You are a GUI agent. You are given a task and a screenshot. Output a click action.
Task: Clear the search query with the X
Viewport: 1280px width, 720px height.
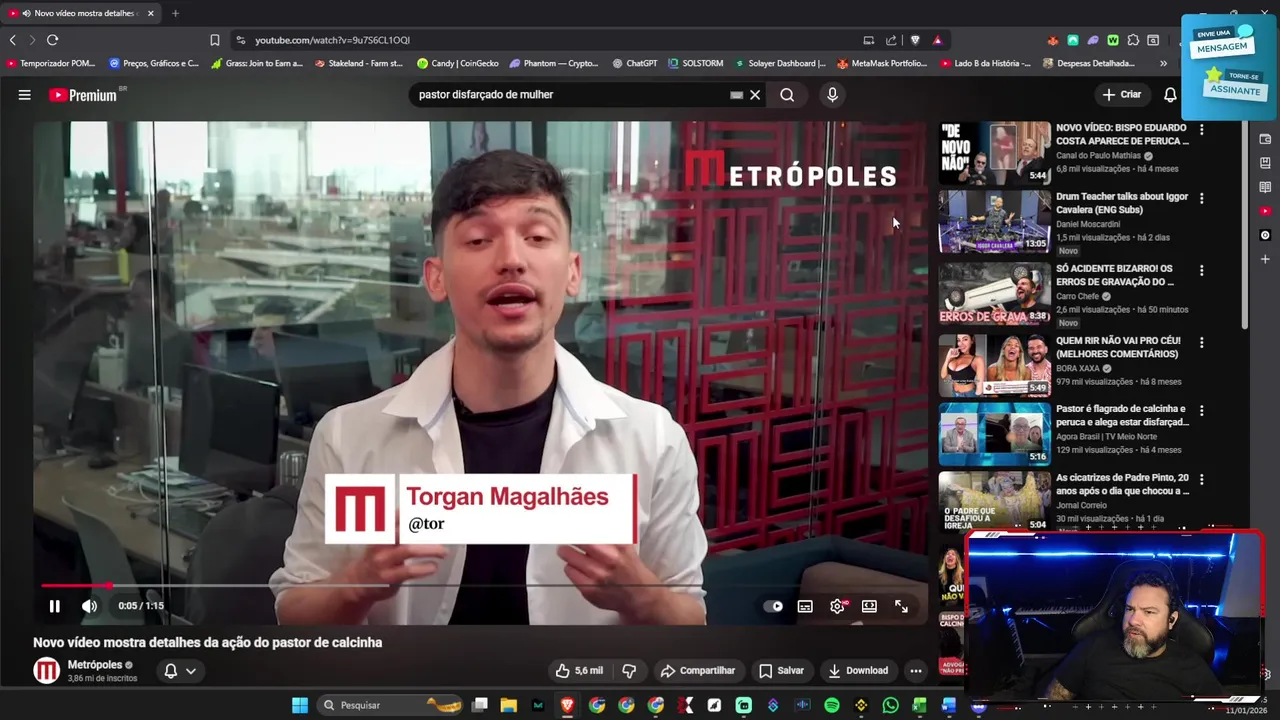coord(755,95)
